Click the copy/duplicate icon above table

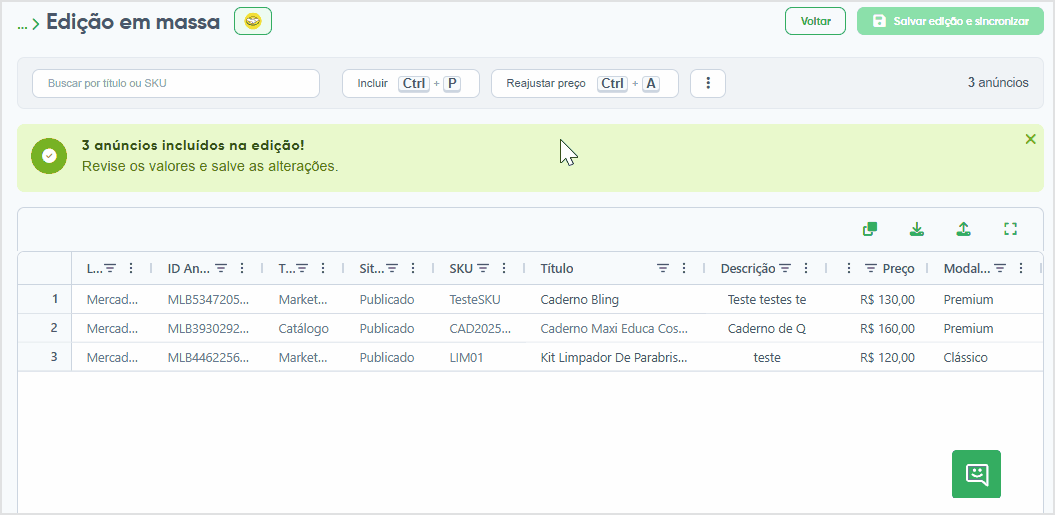870,229
